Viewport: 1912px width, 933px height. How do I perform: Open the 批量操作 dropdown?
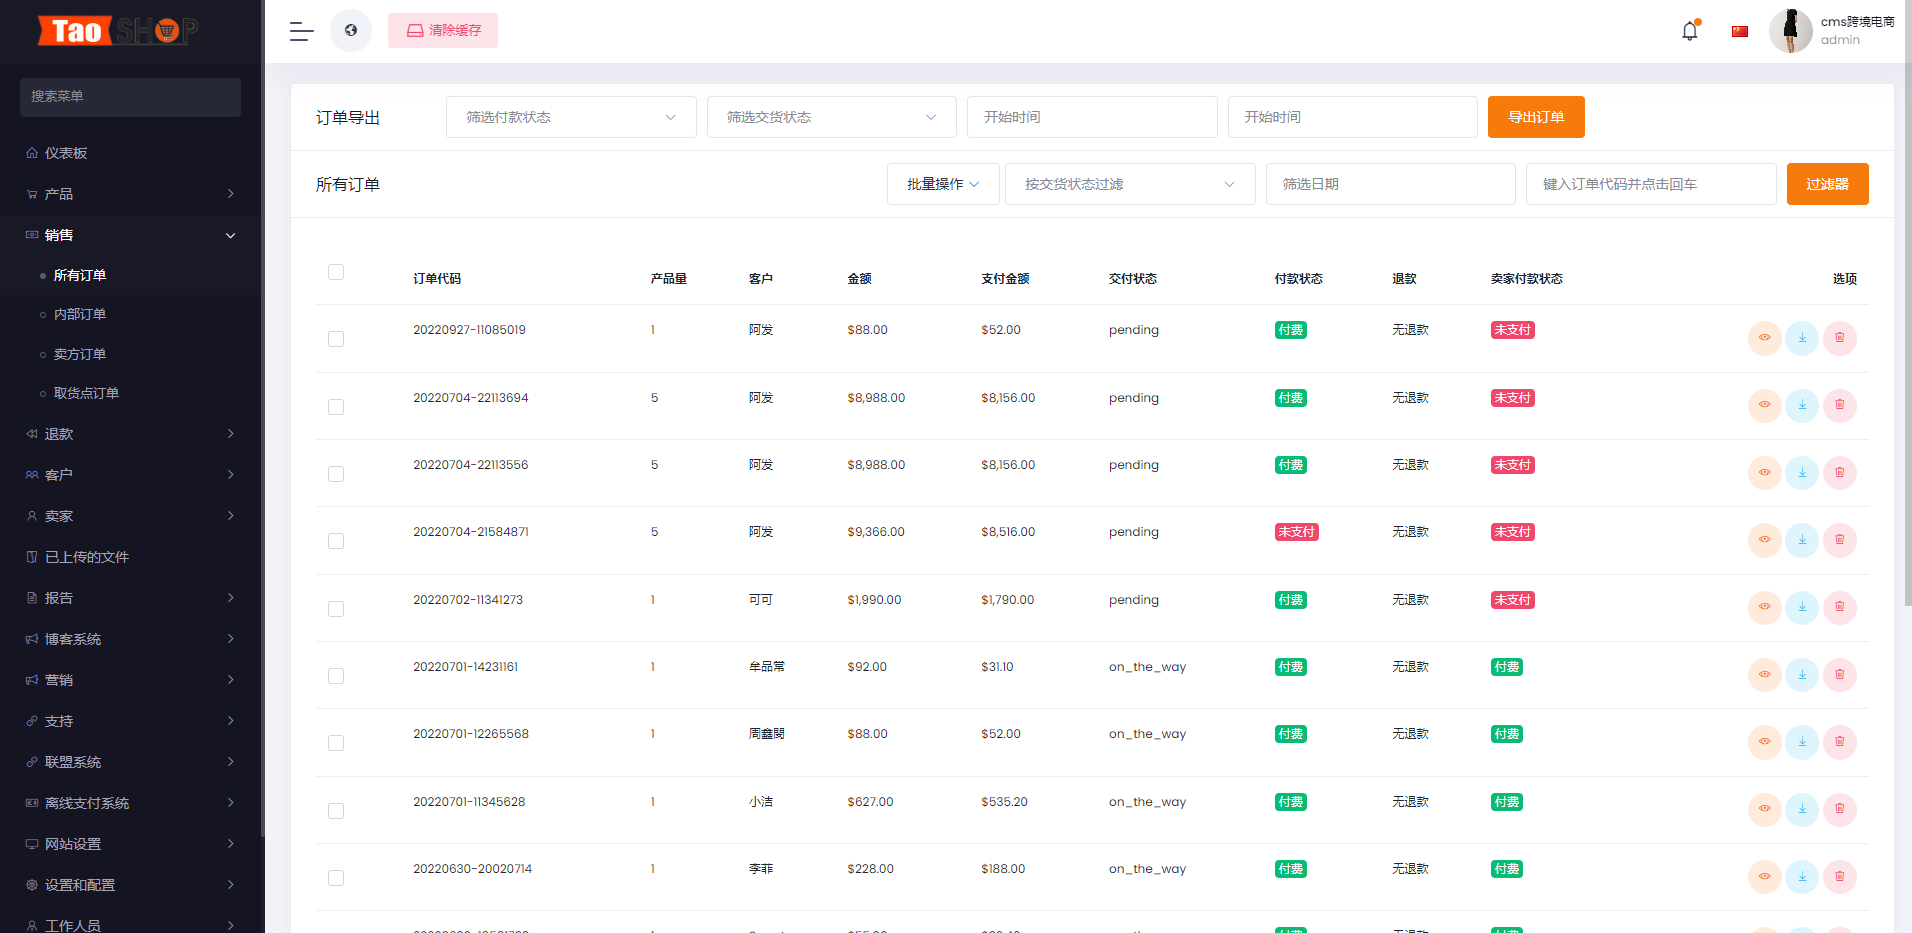pos(941,184)
